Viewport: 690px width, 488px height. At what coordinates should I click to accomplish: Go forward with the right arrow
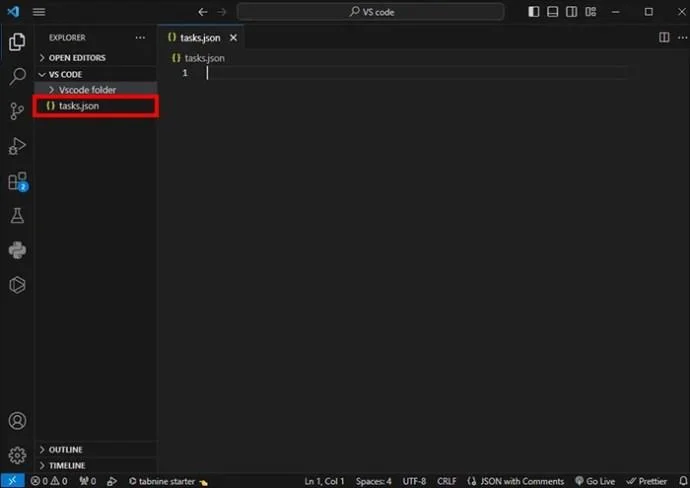[222, 12]
